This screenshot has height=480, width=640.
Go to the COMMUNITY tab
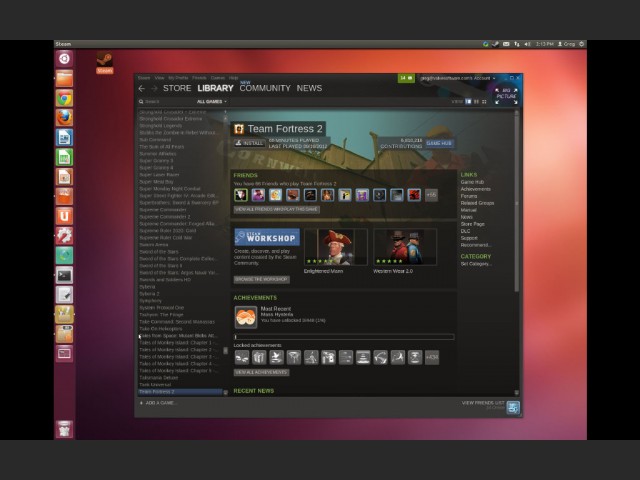click(265, 88)
